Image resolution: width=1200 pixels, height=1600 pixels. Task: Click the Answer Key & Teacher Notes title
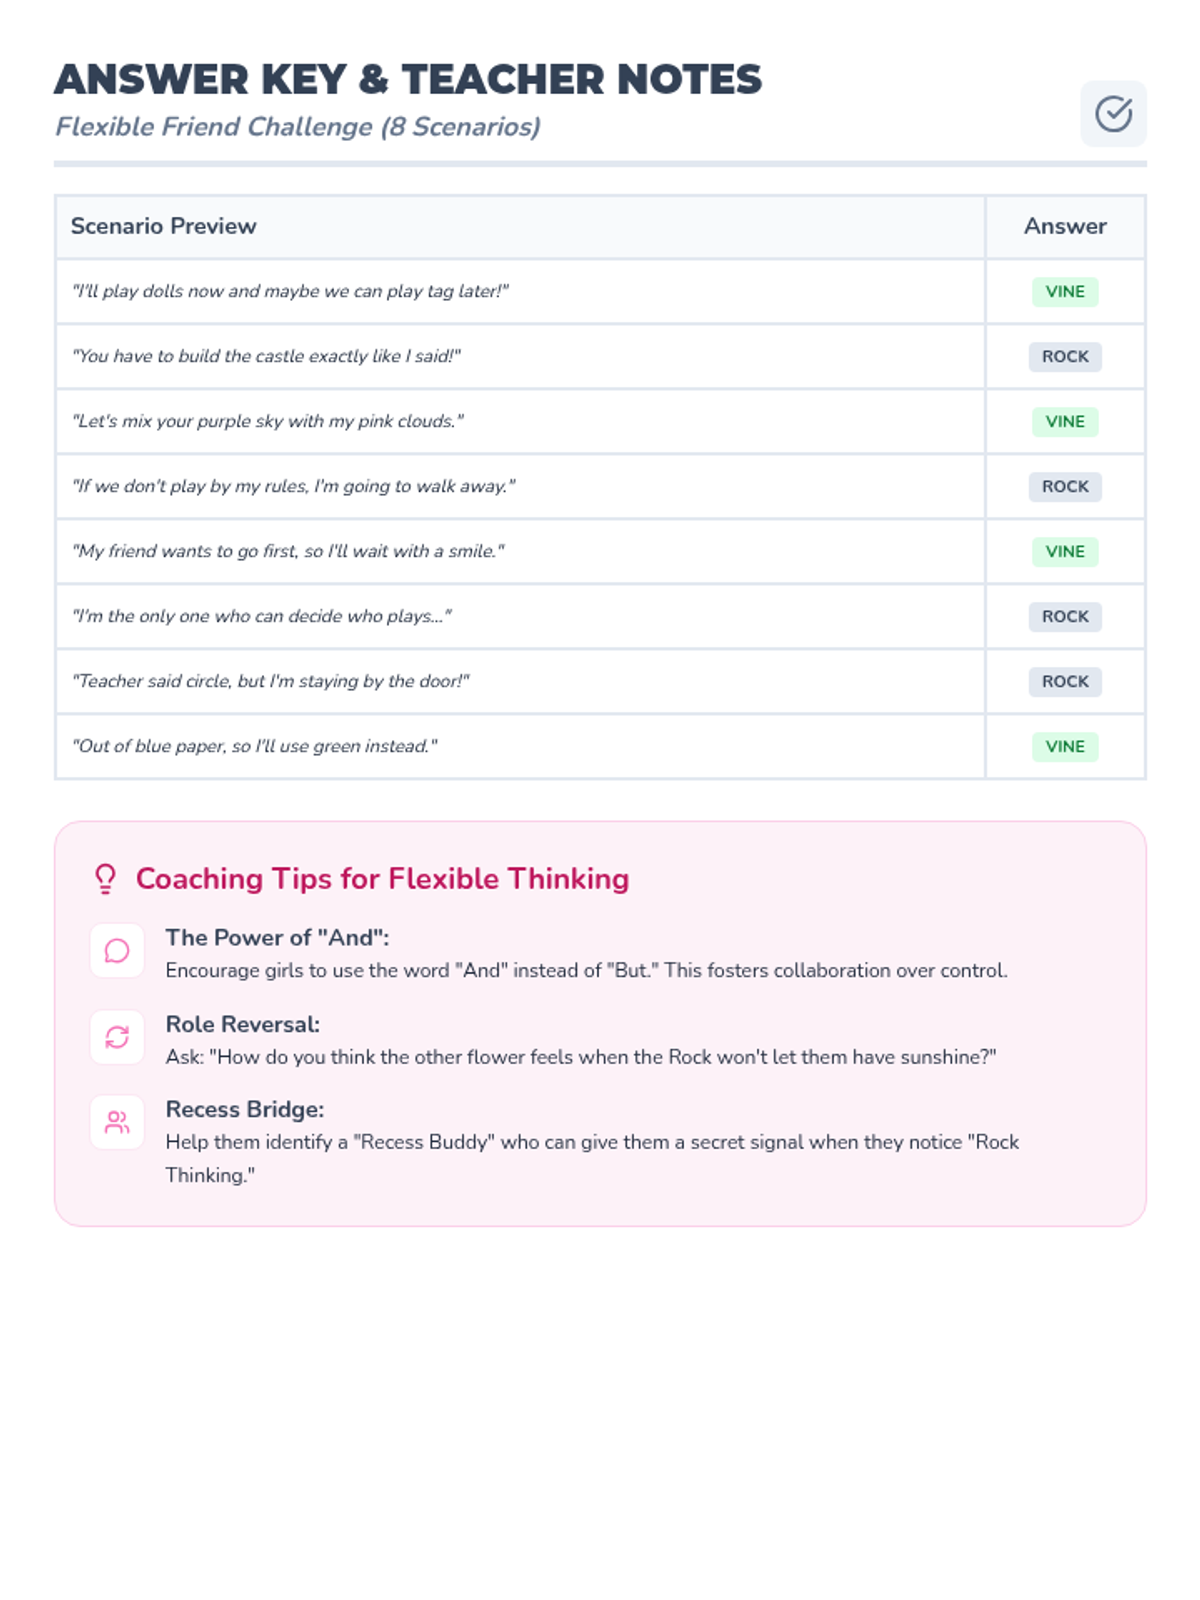coord(407,80)
